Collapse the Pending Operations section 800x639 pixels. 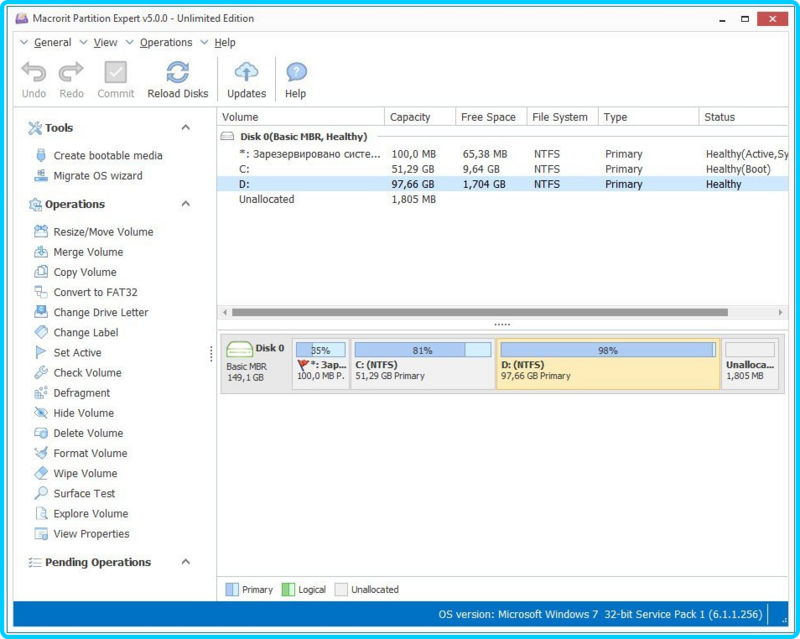(186, 562)
